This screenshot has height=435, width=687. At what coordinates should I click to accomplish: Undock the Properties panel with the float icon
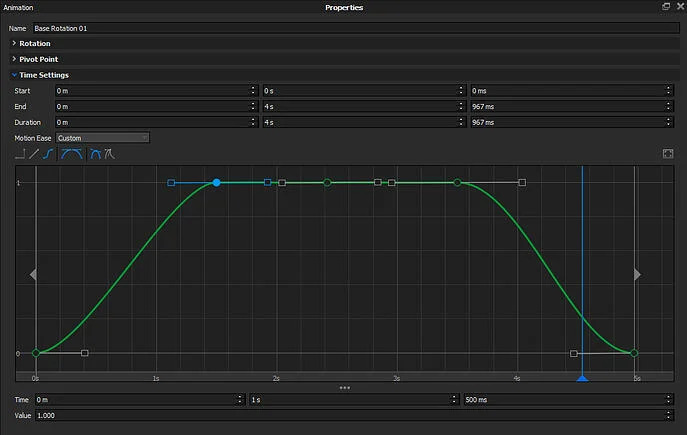pyautogui.click(x=666, y=7)
